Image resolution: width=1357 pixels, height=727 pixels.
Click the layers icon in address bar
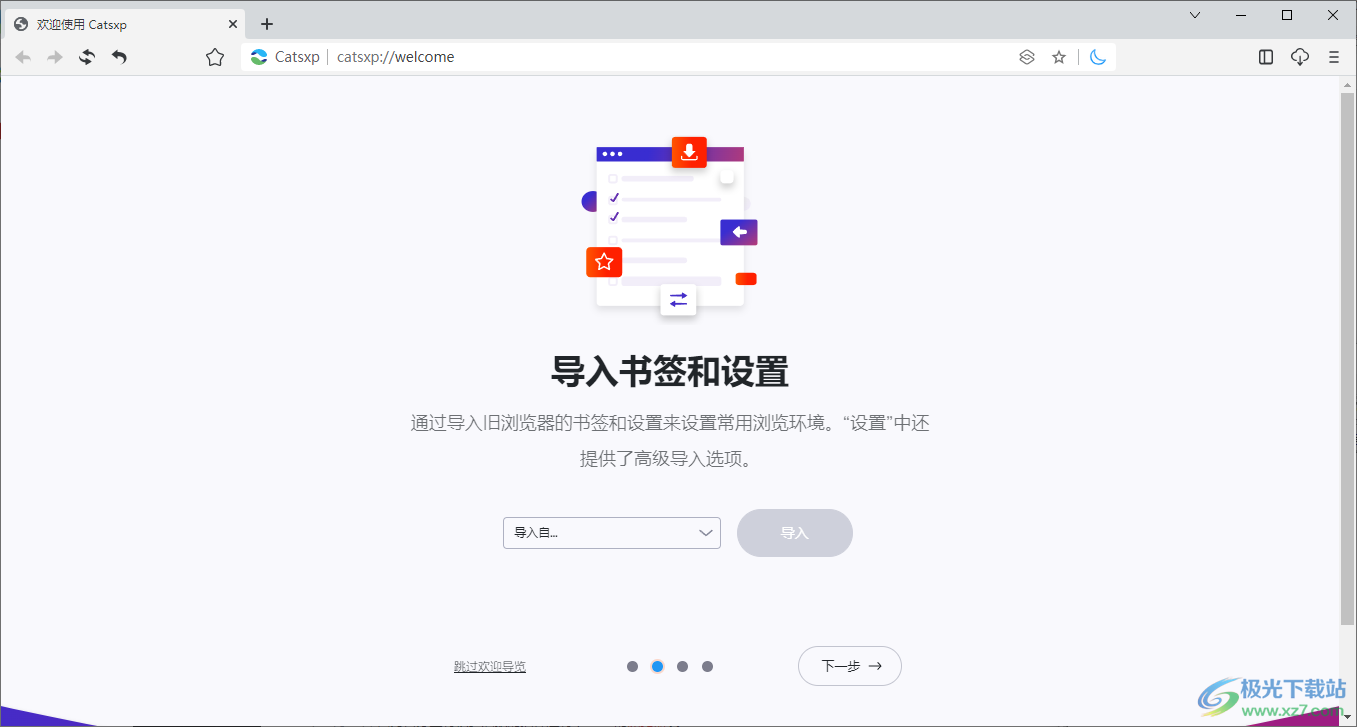coord(1026,58)
